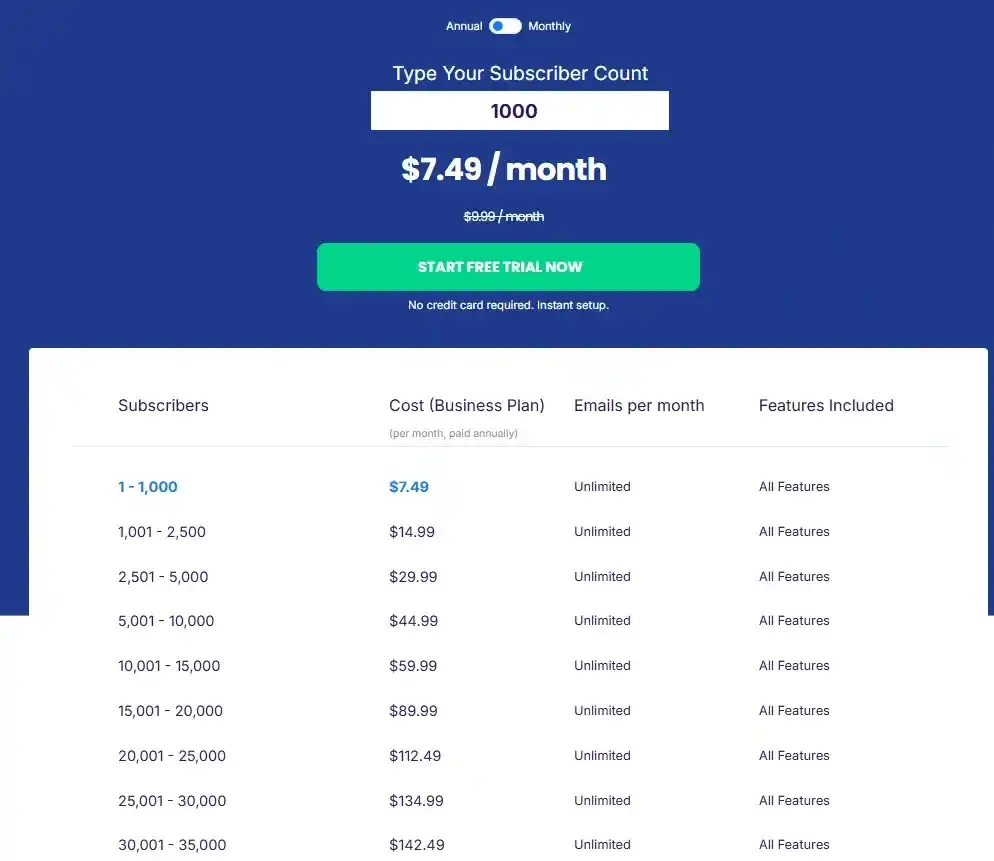Image resolution: width=994 pixels, height=861 pixels.
Task: Select the 30,001 - 35,000 subscriber tier
Action: click(x=172, y=844)
